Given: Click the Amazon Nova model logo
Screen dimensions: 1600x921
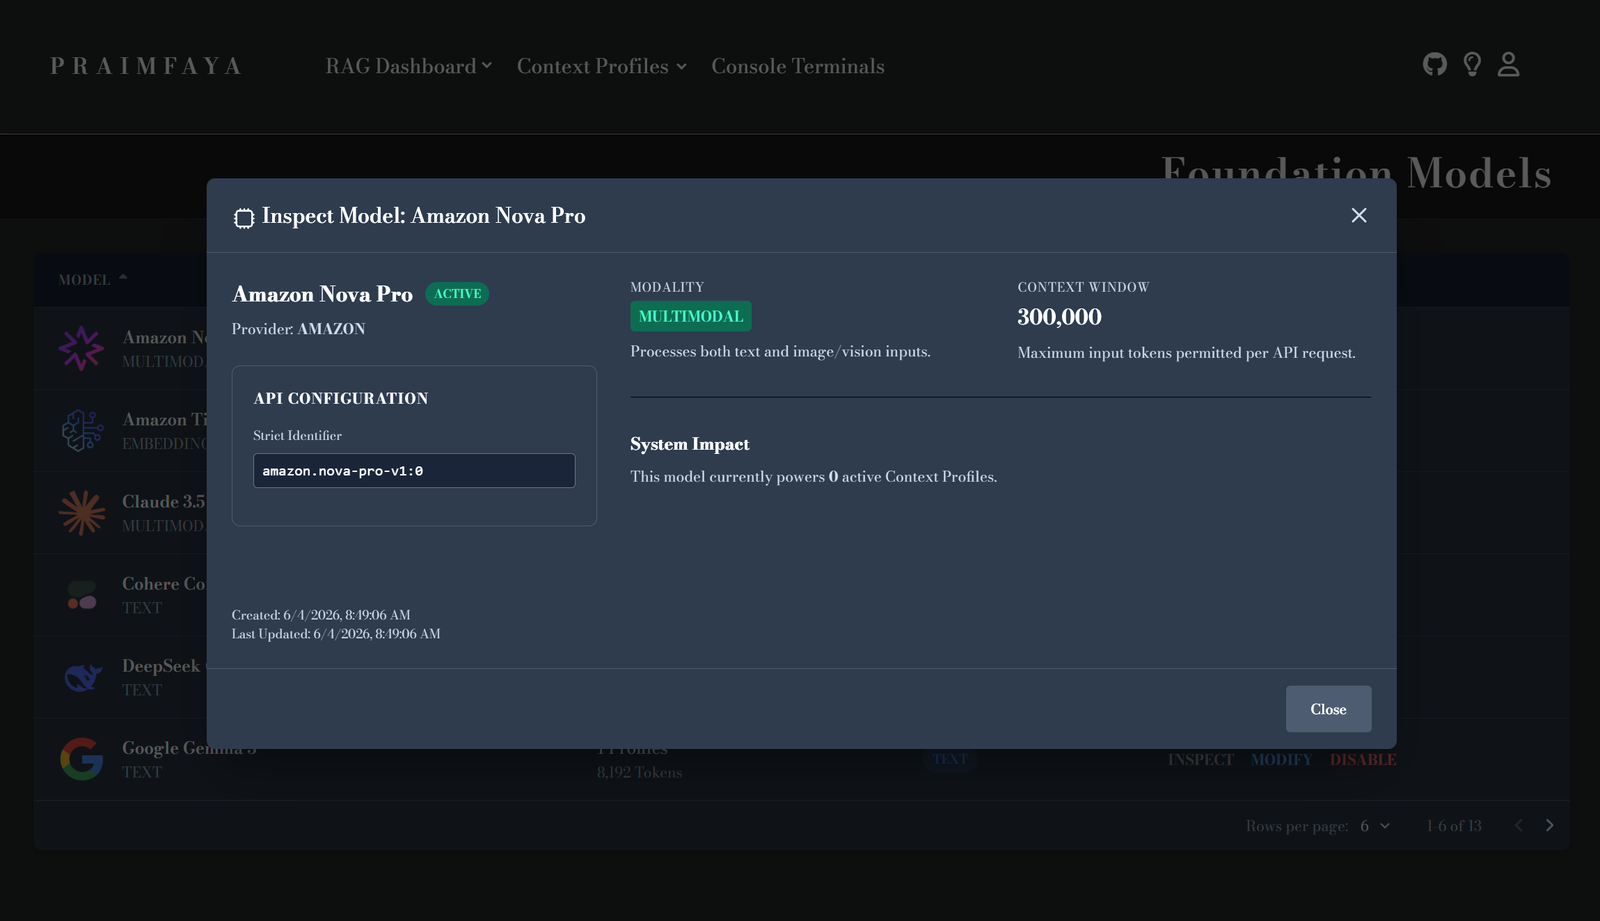Looking at the screenshot, I should tap(81, 348).
